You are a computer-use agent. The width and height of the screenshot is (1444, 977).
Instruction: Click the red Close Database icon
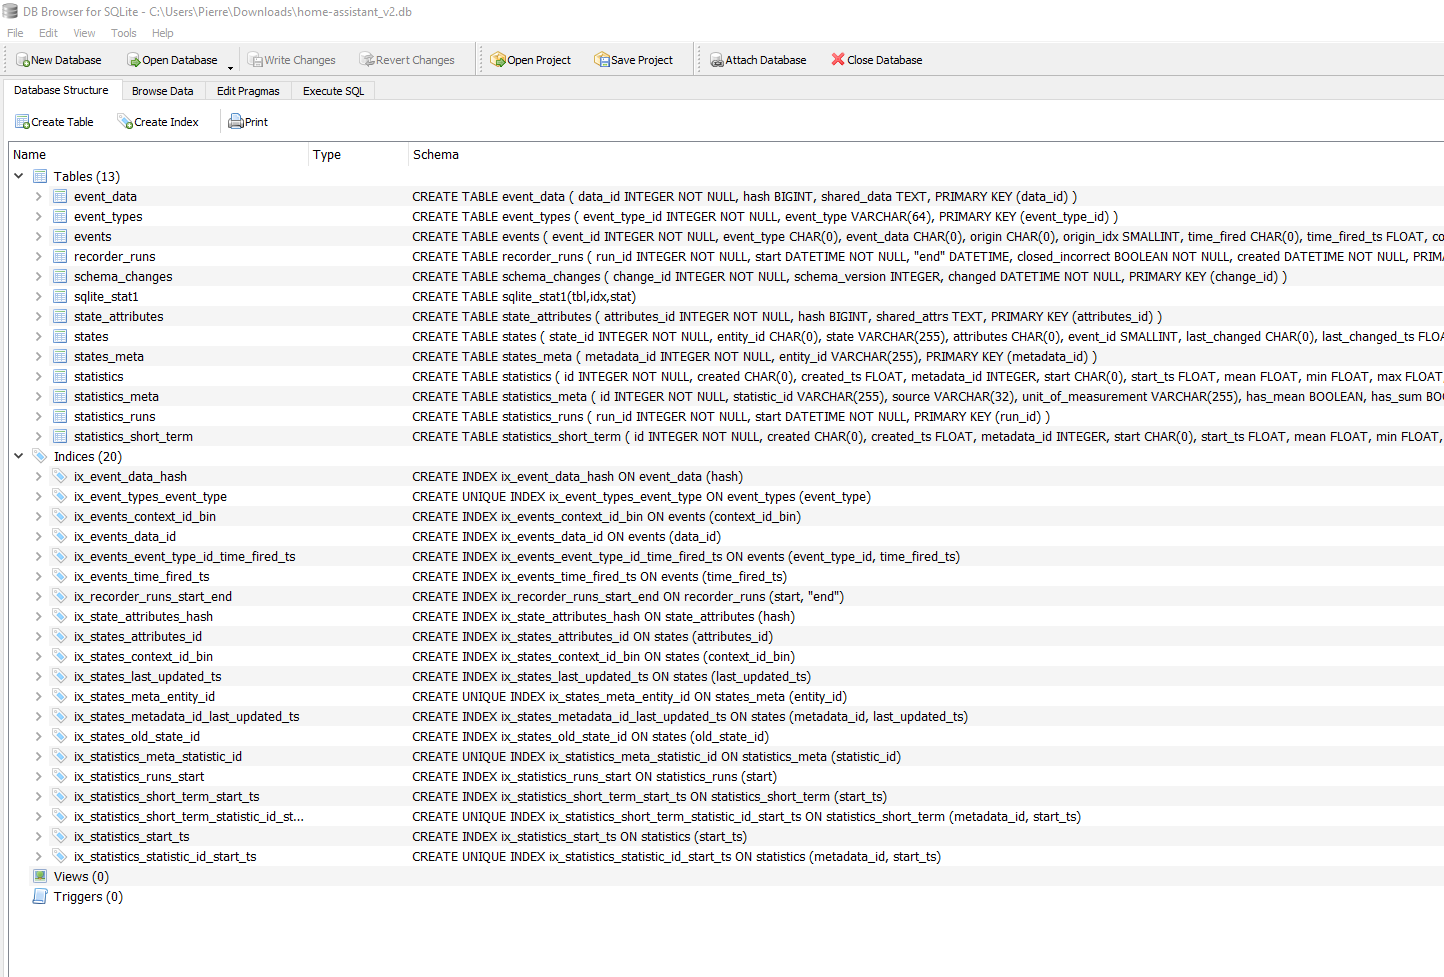pyautogui.click(x=838, y=60)
